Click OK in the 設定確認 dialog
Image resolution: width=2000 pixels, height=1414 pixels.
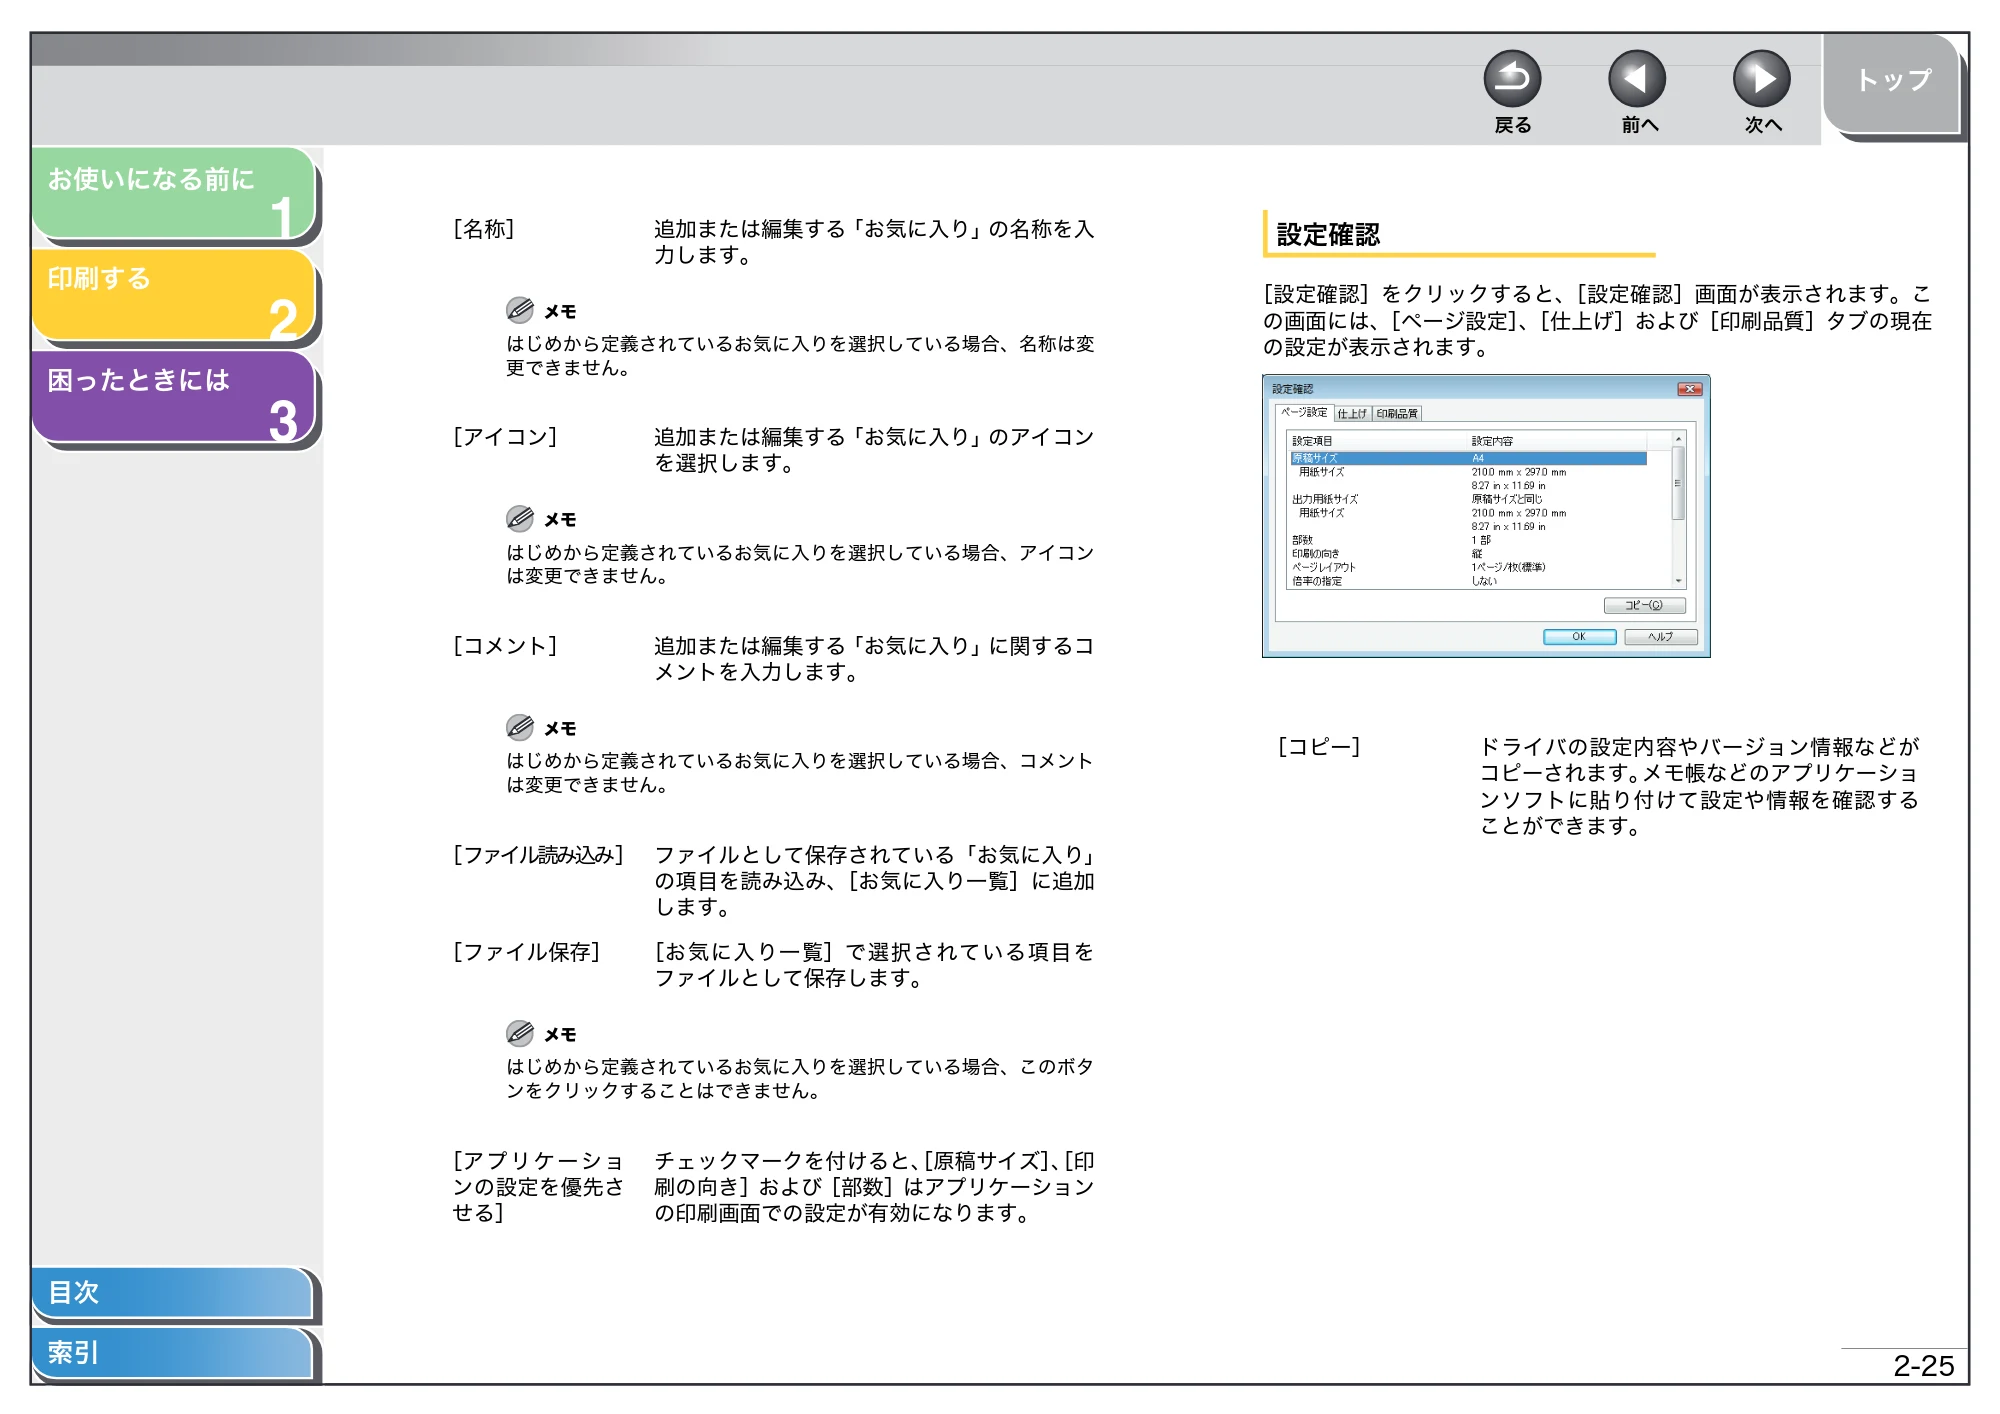tap(1579, 637)
